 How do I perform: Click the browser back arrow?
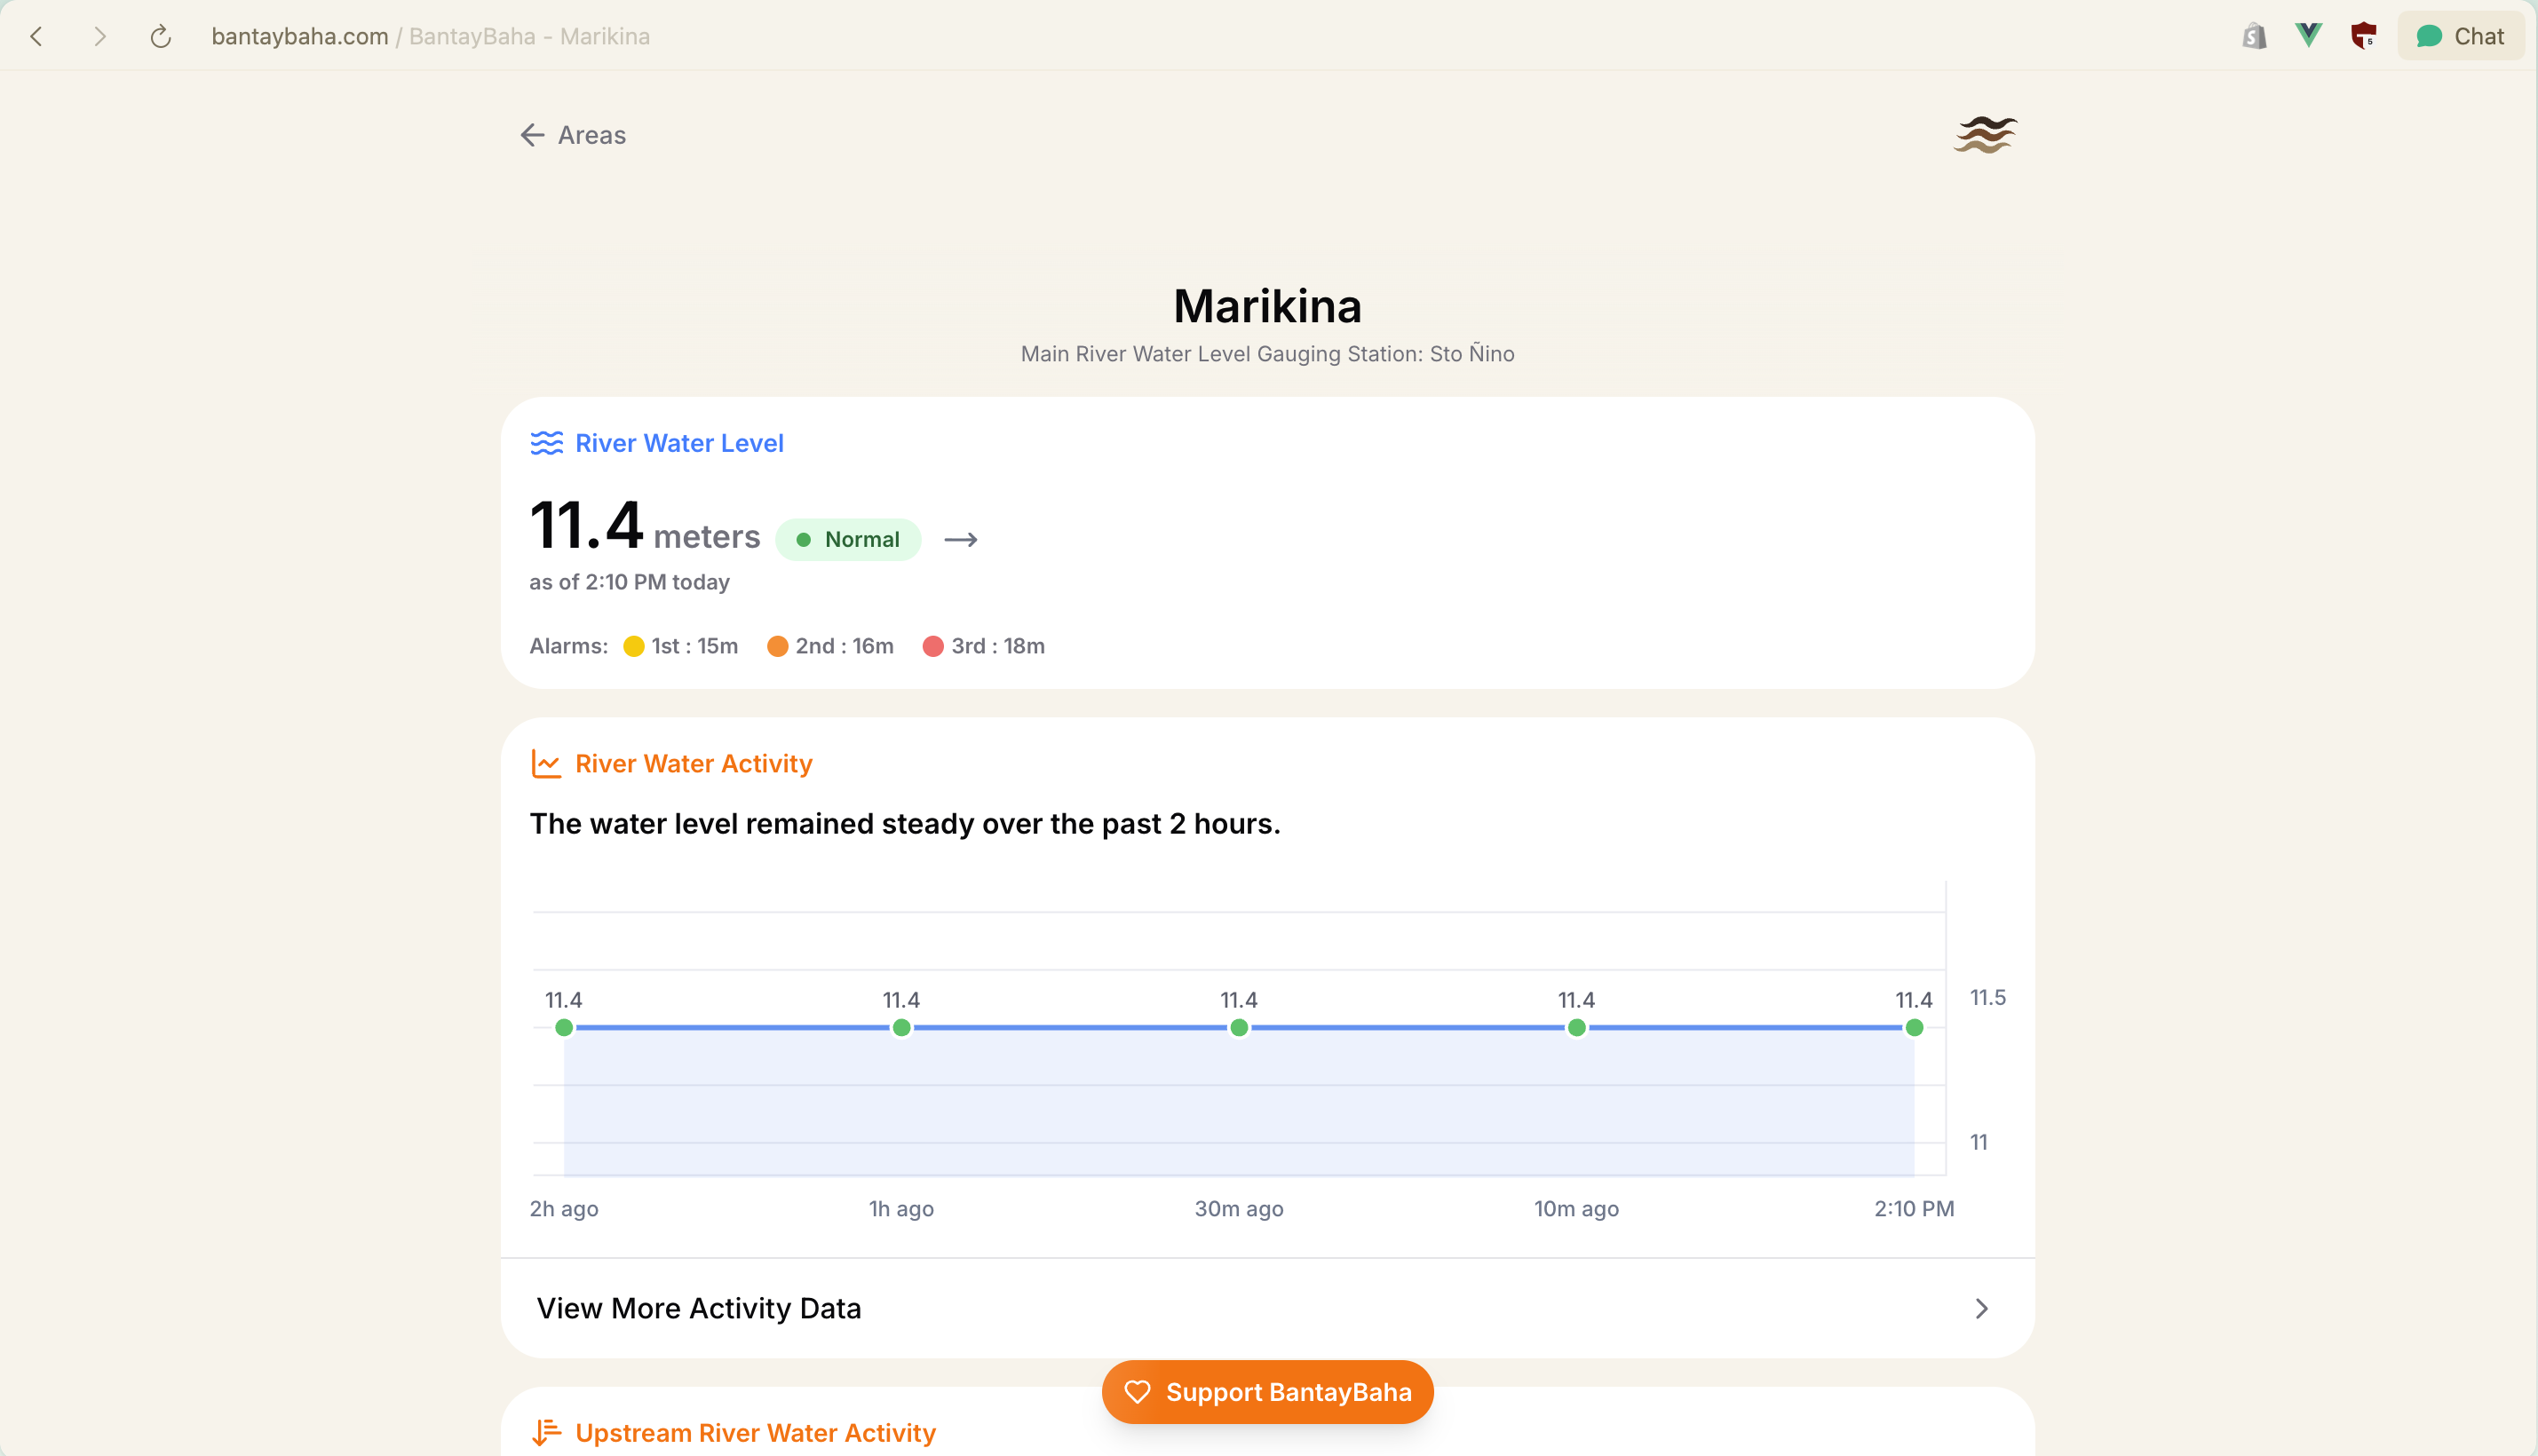[37, 37]
